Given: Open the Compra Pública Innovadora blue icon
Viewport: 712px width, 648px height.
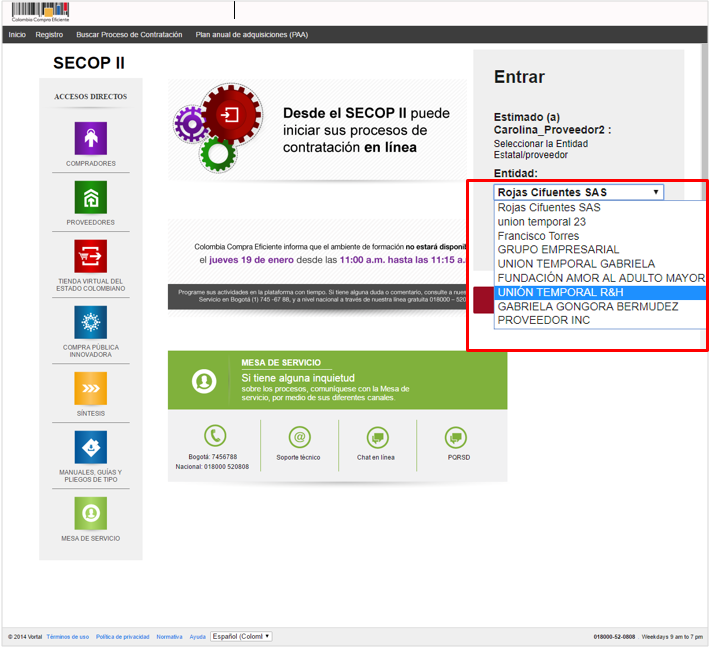Looking at the screenshot, I should click(x=91, y=322).
